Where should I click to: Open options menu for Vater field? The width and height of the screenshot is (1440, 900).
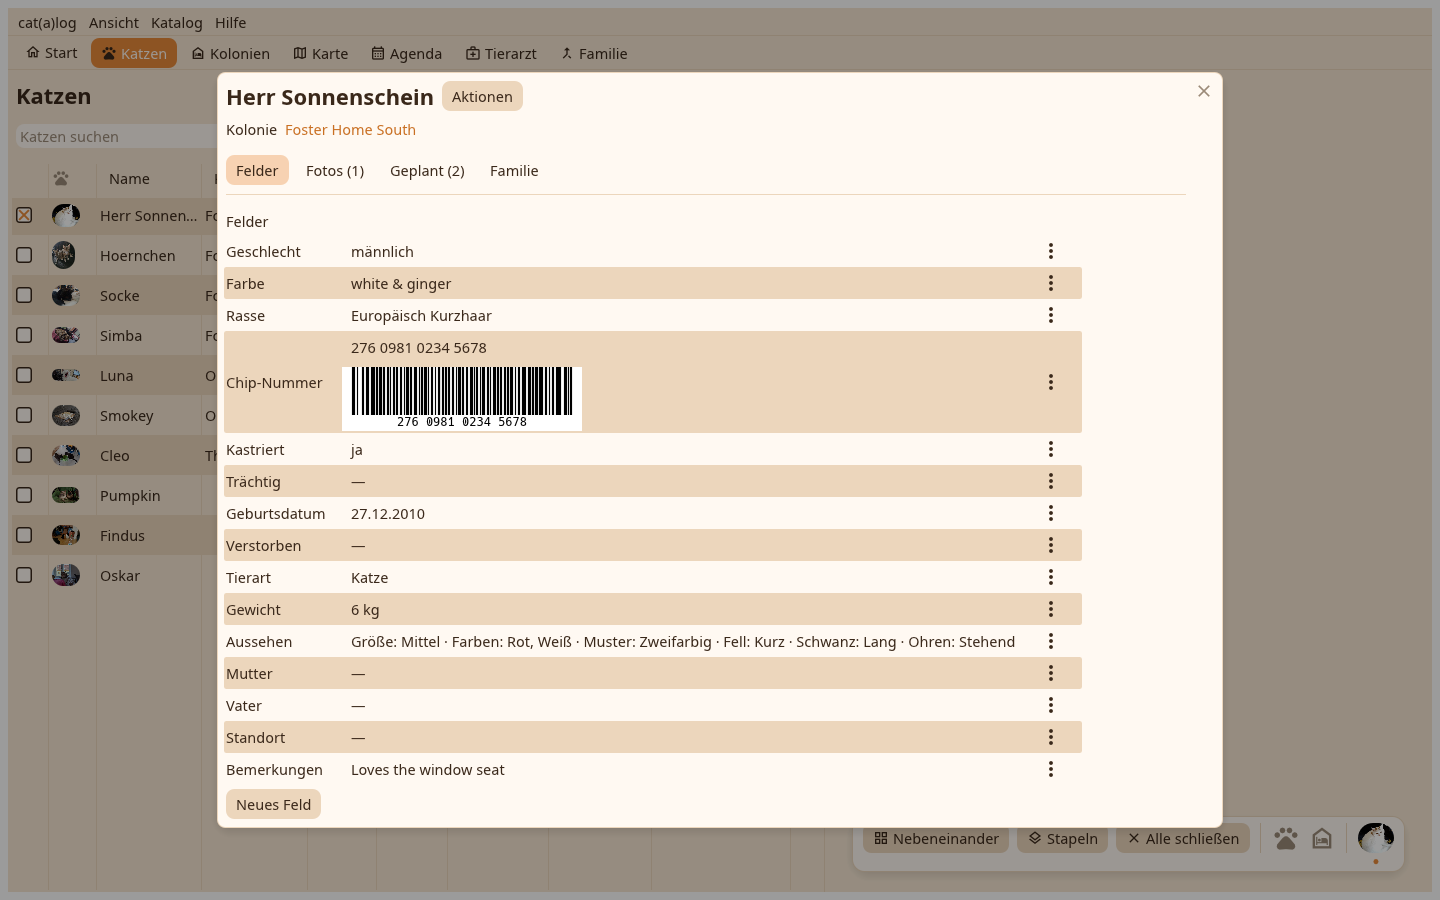pyautogui.click(x=1051, y=705)
